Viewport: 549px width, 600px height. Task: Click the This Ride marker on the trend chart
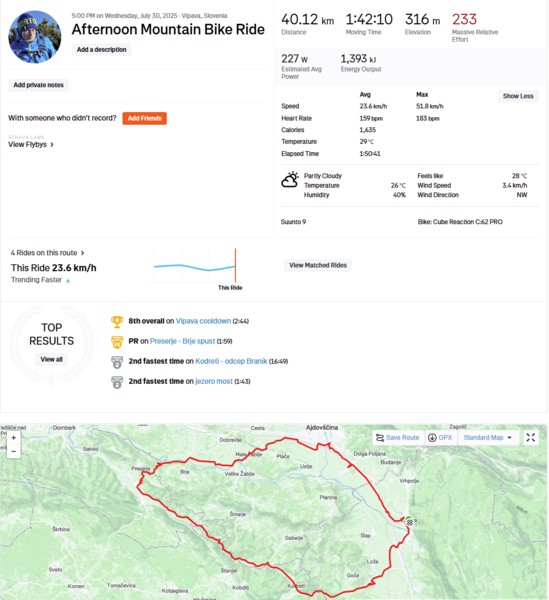click(235, 266)
